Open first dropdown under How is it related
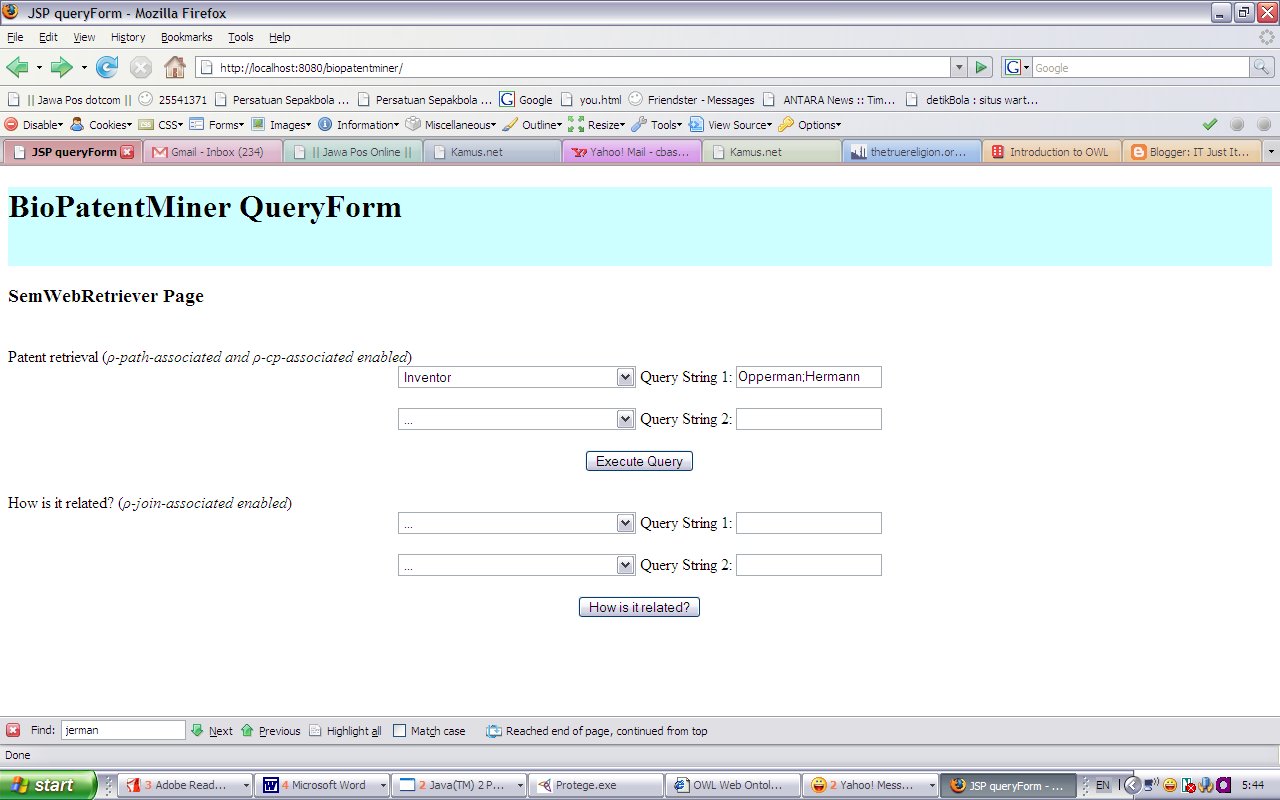This screenshot has width=1280, height=800. pyautogui.click(x=516, y=523)
